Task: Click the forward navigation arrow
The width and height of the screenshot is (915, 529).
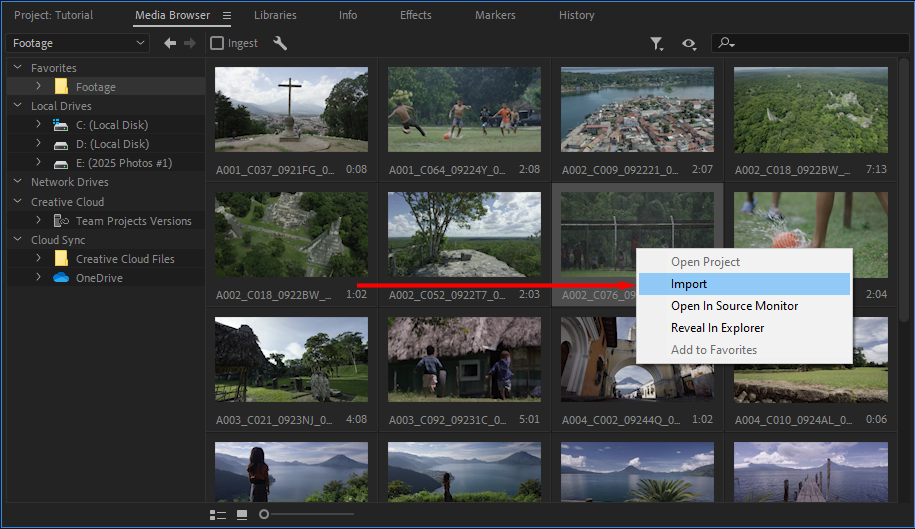Action: point(190,43)
